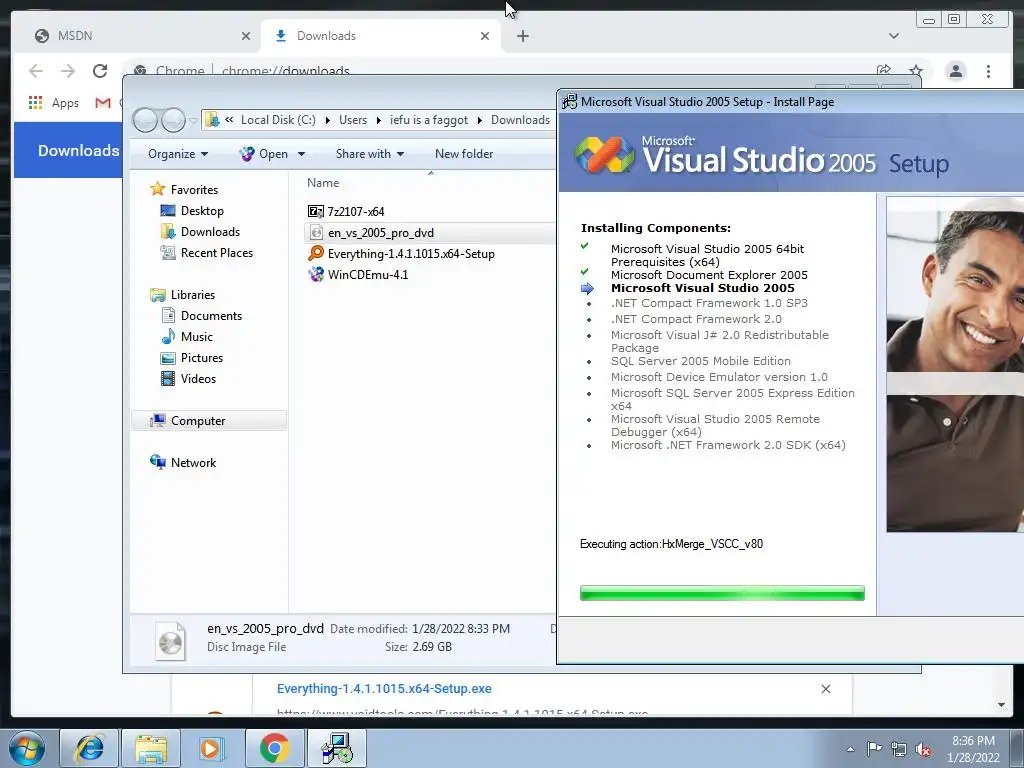Switch to the MSDN browser tab
1024x768 pixels.
click(x=141, y=36)
